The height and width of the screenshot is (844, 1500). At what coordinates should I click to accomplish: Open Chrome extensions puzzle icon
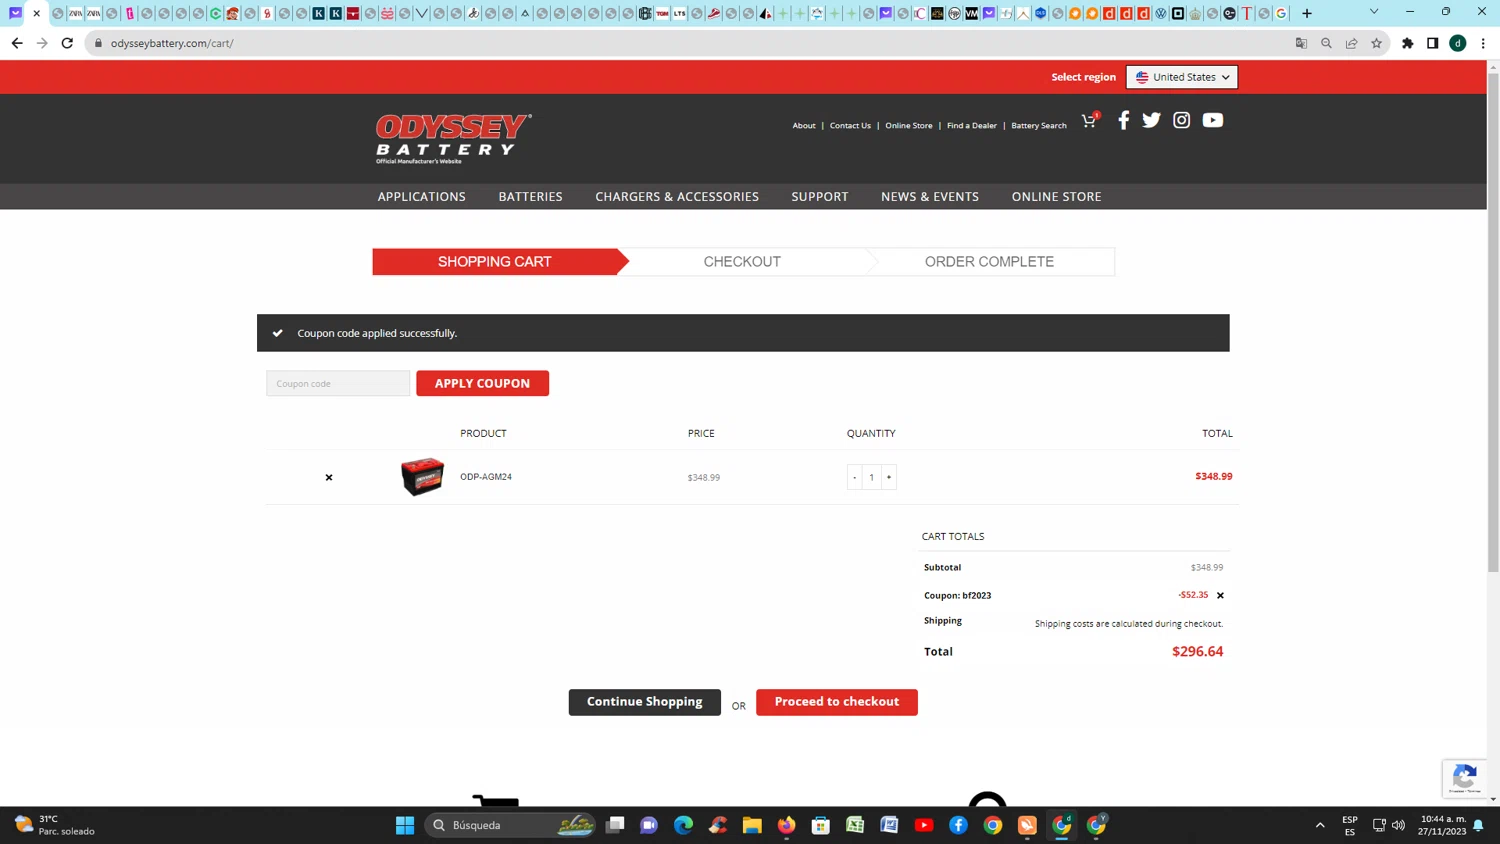click(1407, 43)
